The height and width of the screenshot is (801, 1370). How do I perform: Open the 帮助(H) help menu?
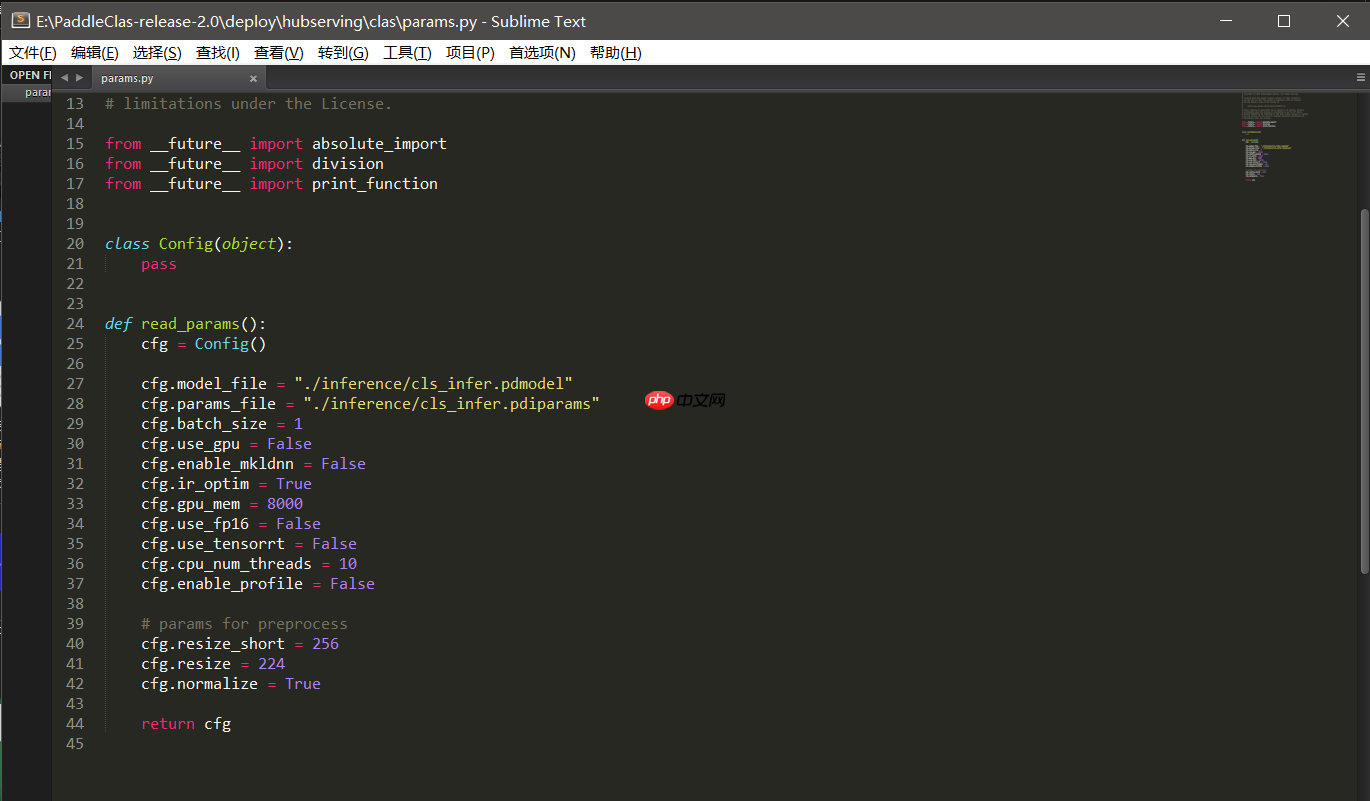click(616, 52)
